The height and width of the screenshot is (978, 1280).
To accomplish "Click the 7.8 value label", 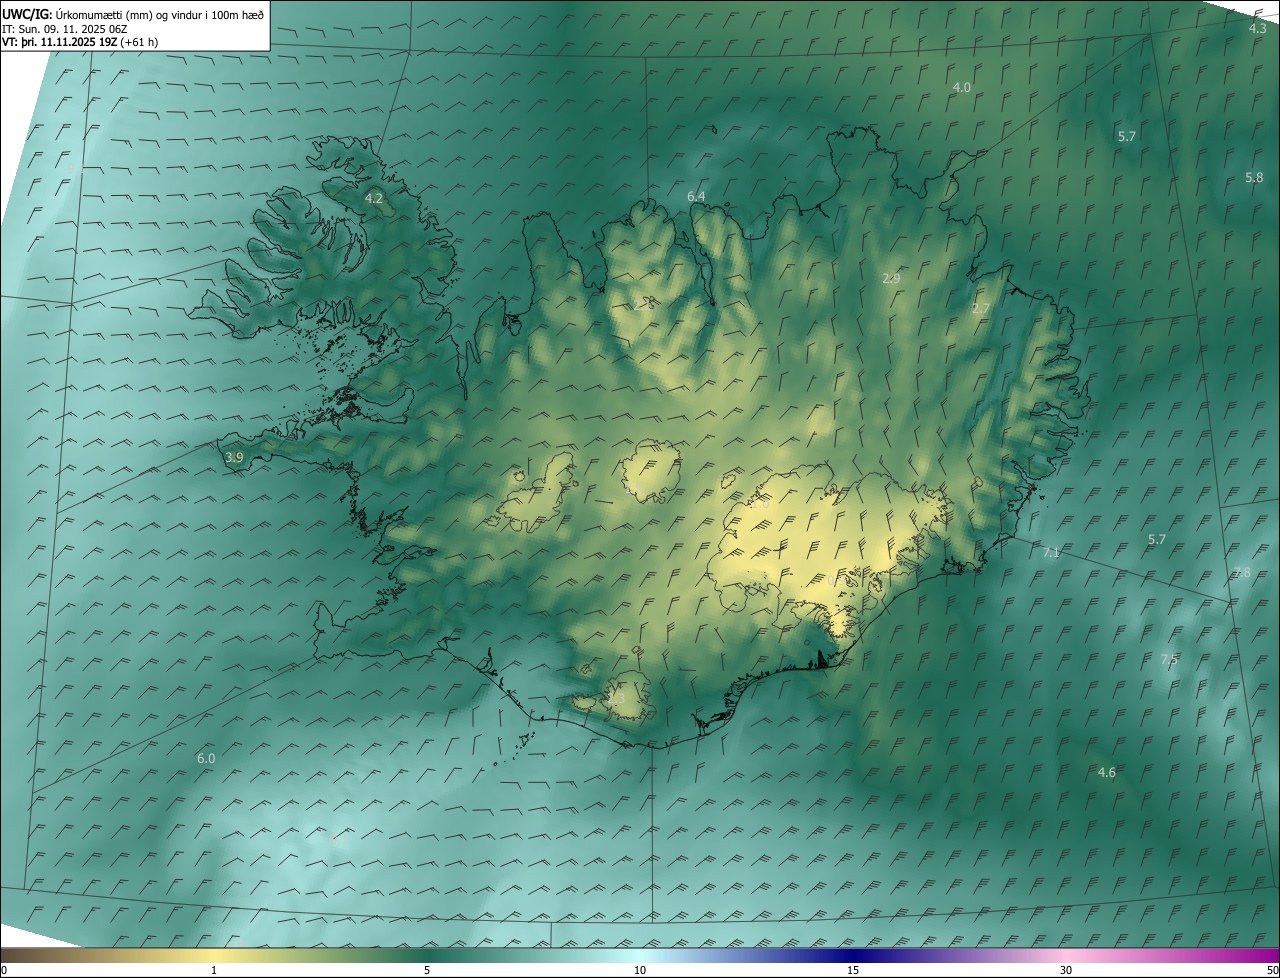I will [x=1241, y=573].
